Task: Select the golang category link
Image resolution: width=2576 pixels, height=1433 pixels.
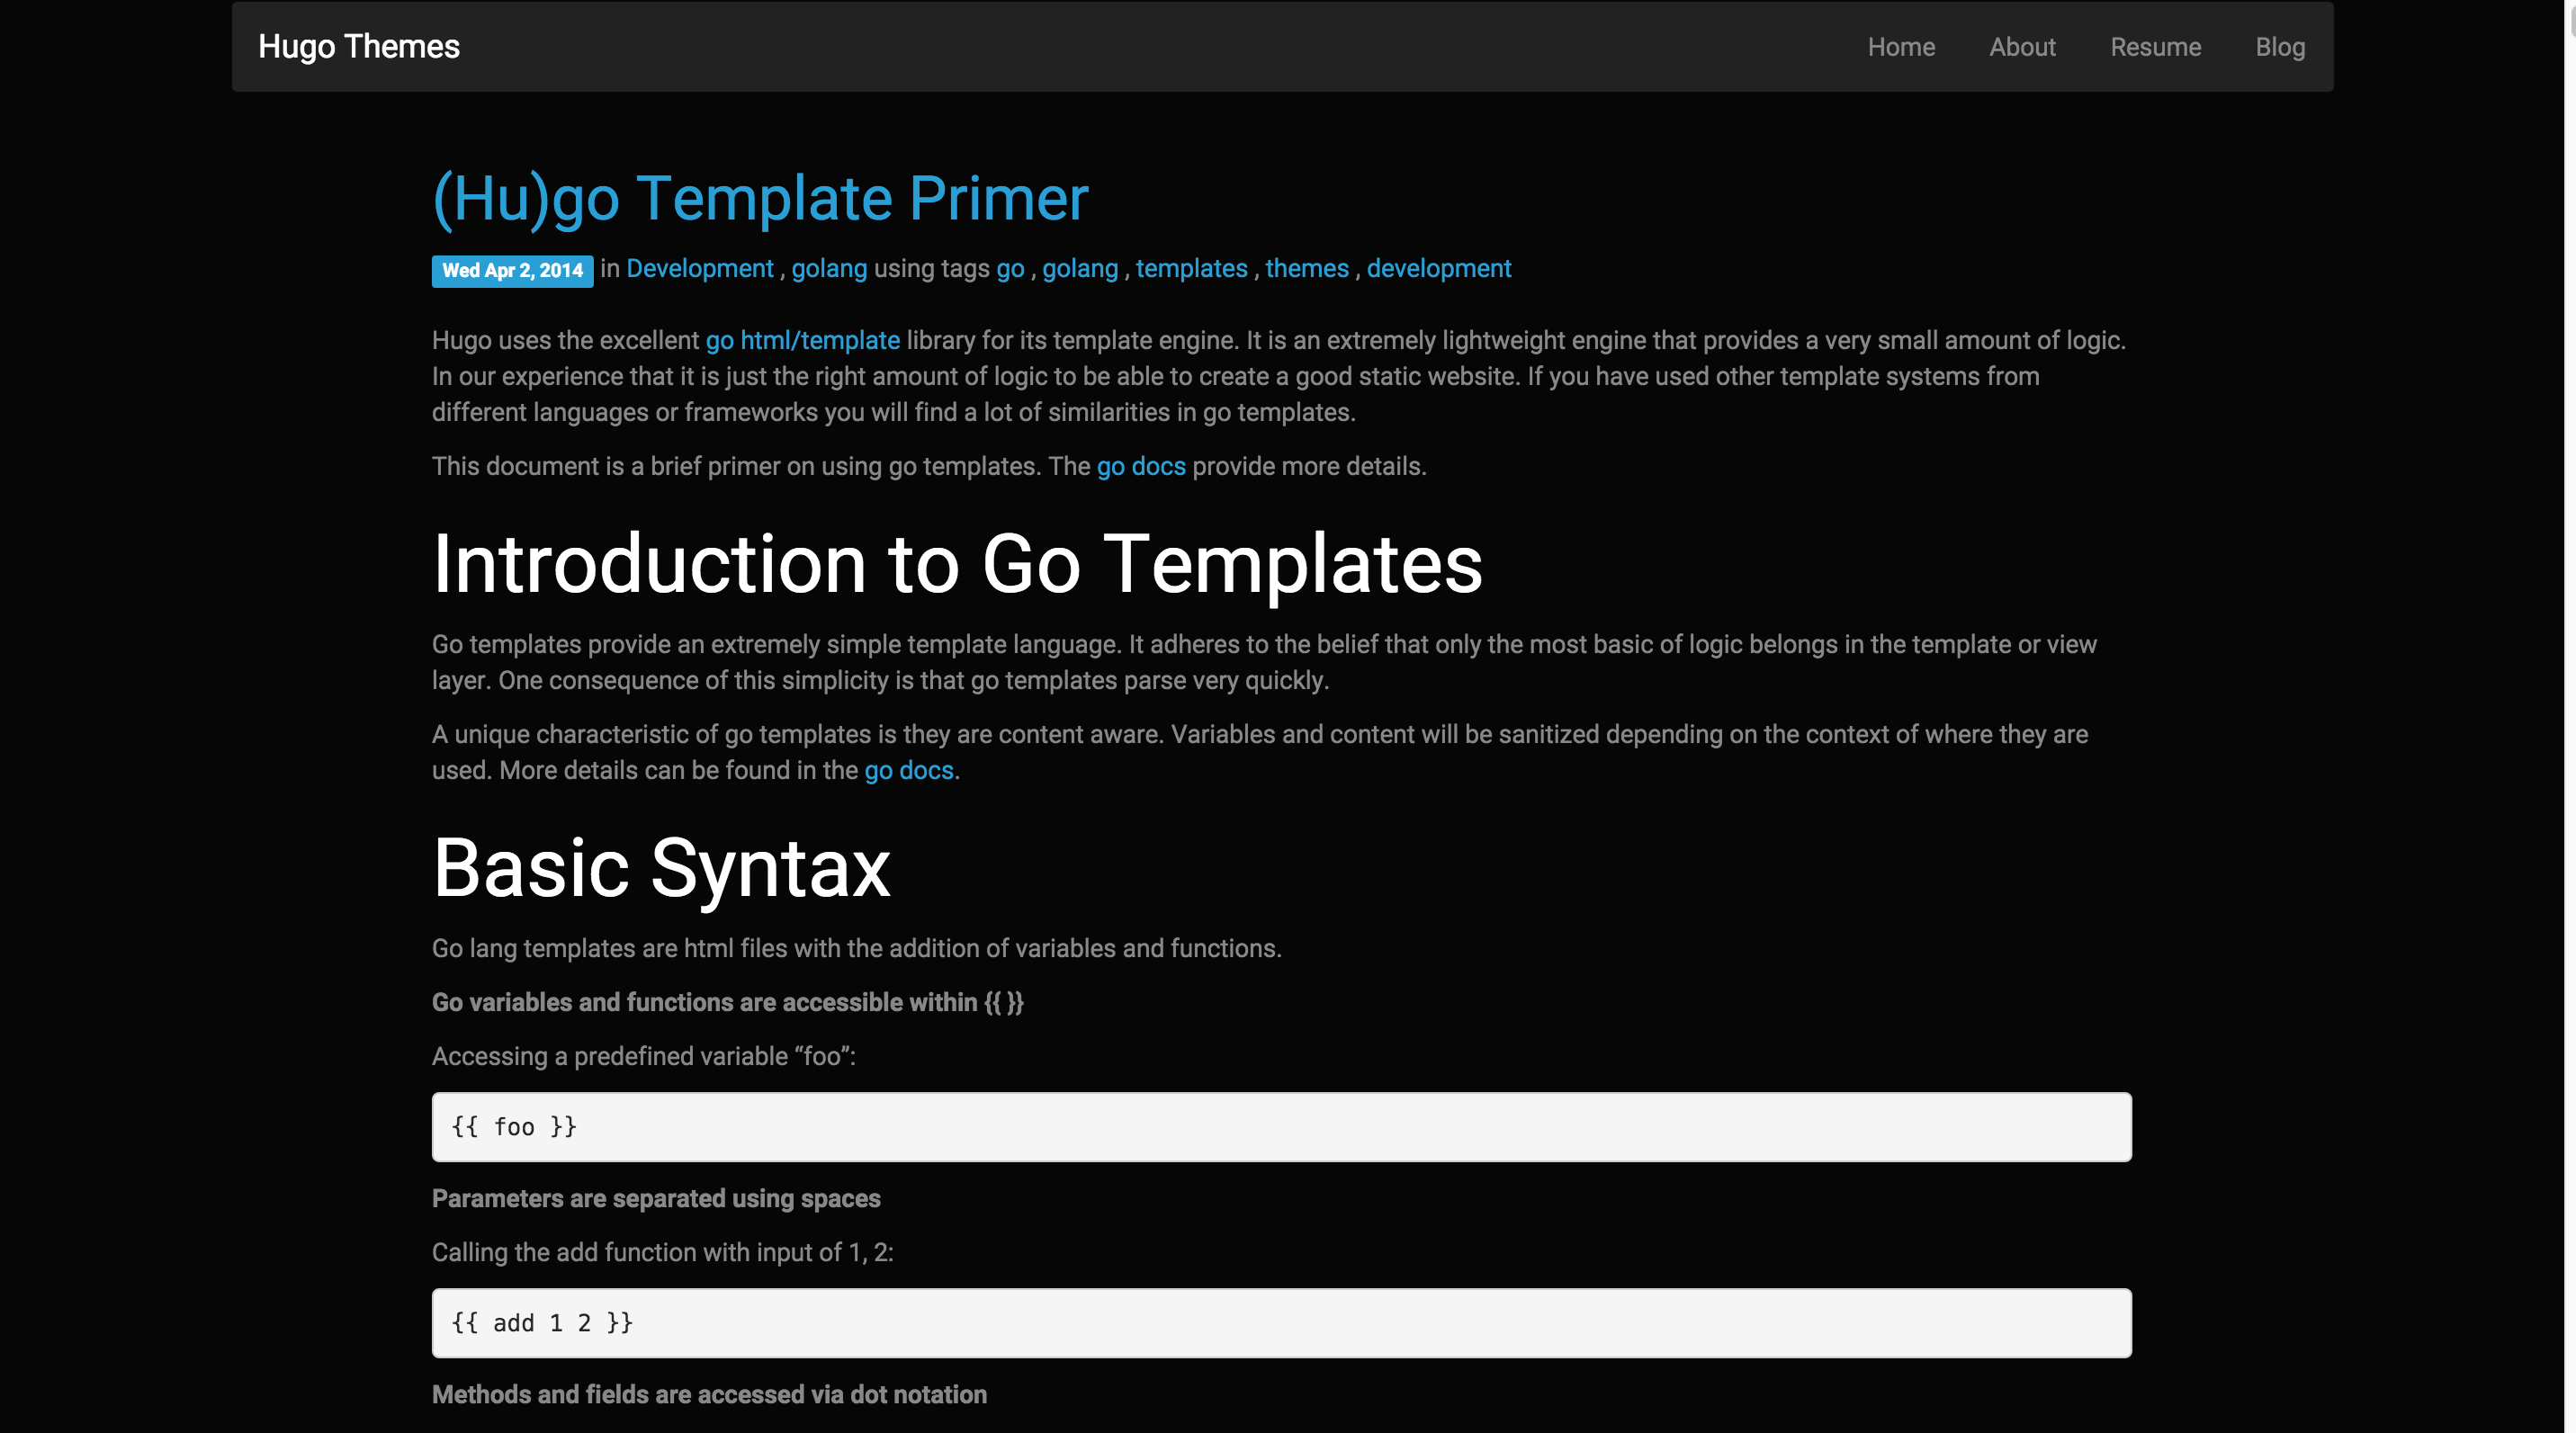Action: (828, 269)
